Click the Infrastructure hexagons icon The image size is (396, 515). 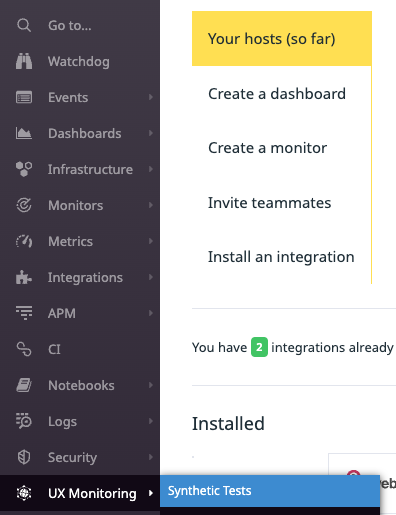[x=24, y=169]
